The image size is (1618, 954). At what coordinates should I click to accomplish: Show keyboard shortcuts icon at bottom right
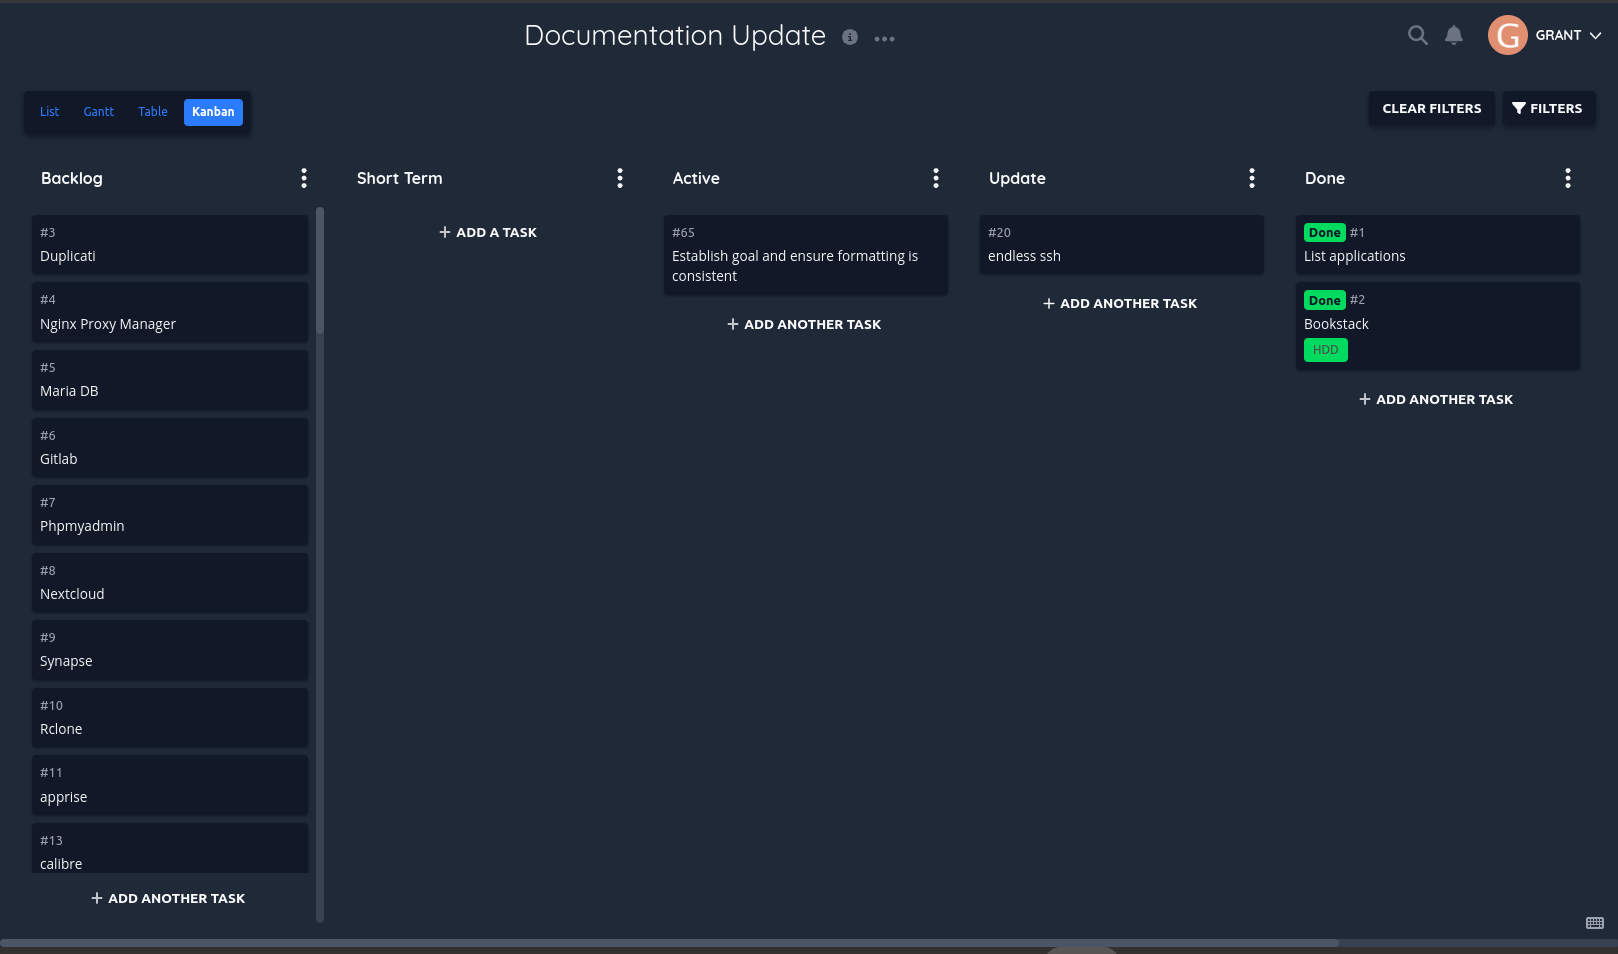[1595, 923]
